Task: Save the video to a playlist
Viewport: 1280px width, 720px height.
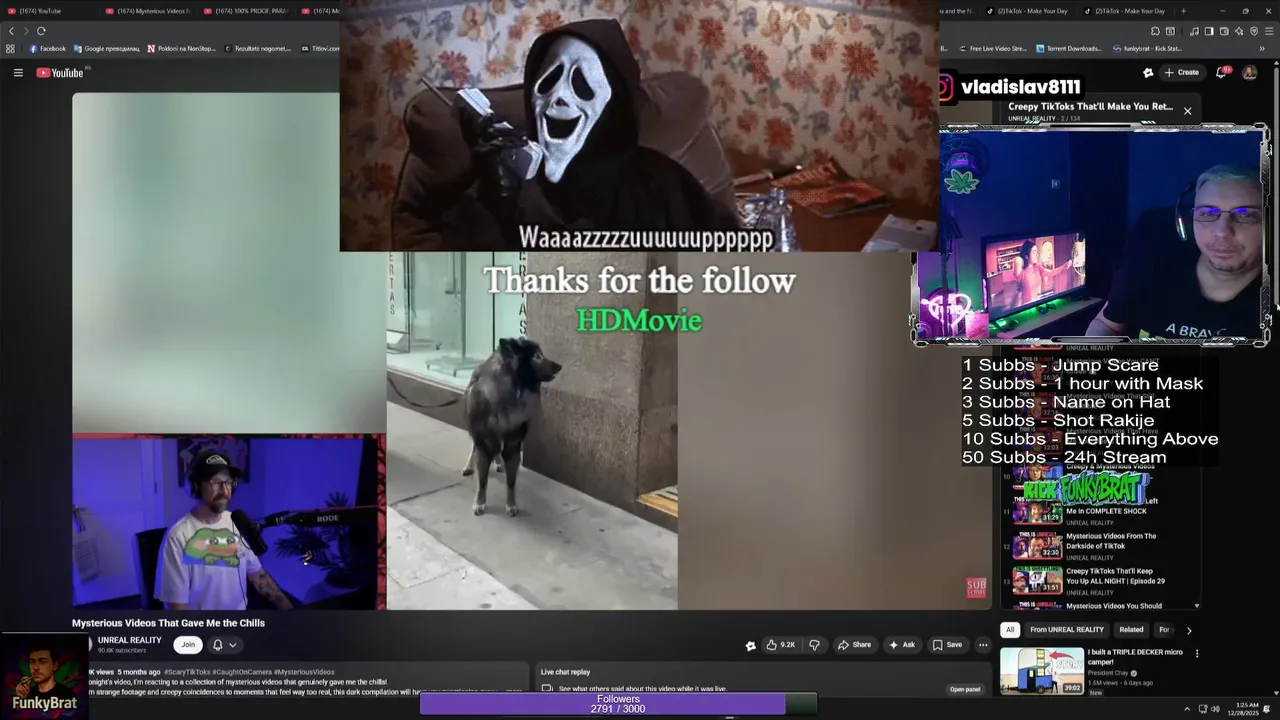Action: coord(948,645)
